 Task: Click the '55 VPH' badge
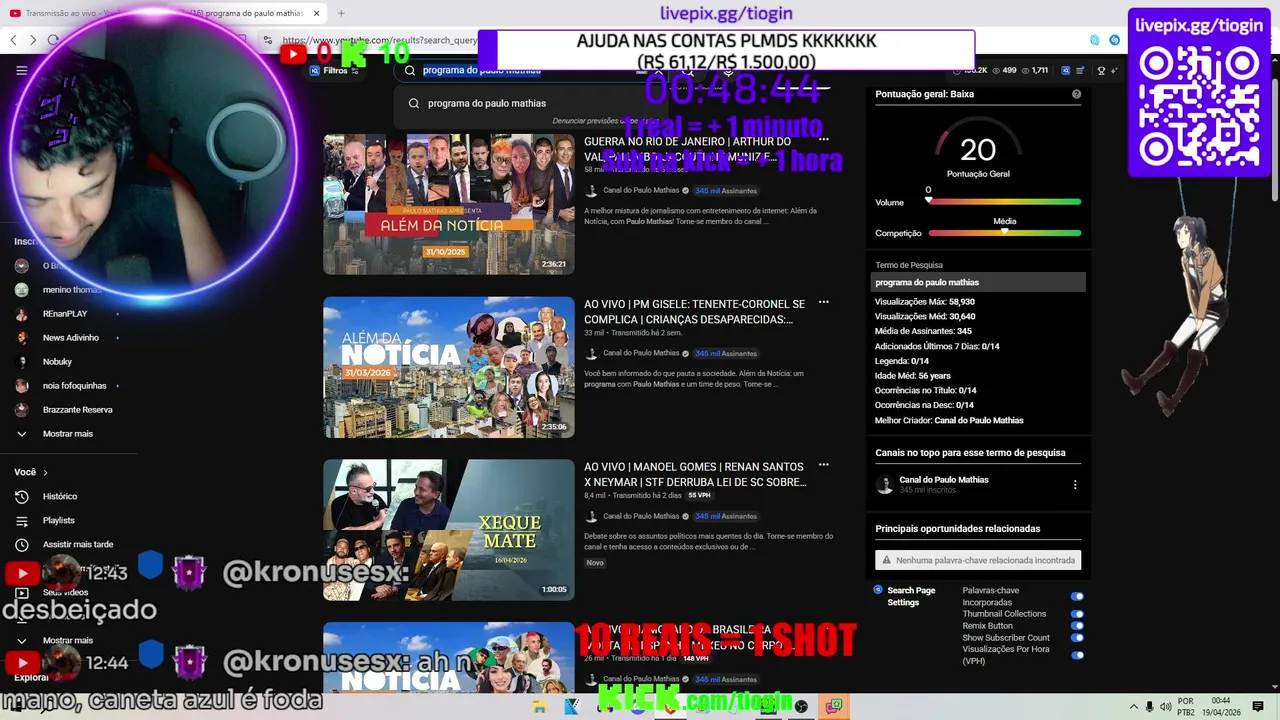click(x=699, y=495)
